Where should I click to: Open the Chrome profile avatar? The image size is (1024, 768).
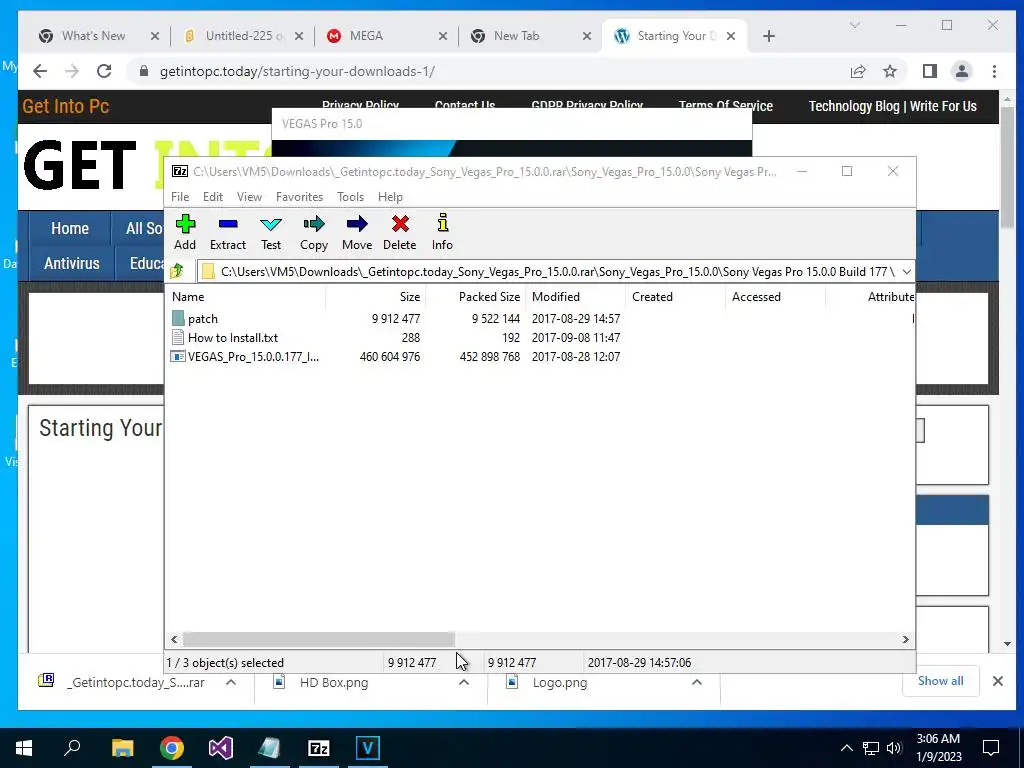pos(961,71)
